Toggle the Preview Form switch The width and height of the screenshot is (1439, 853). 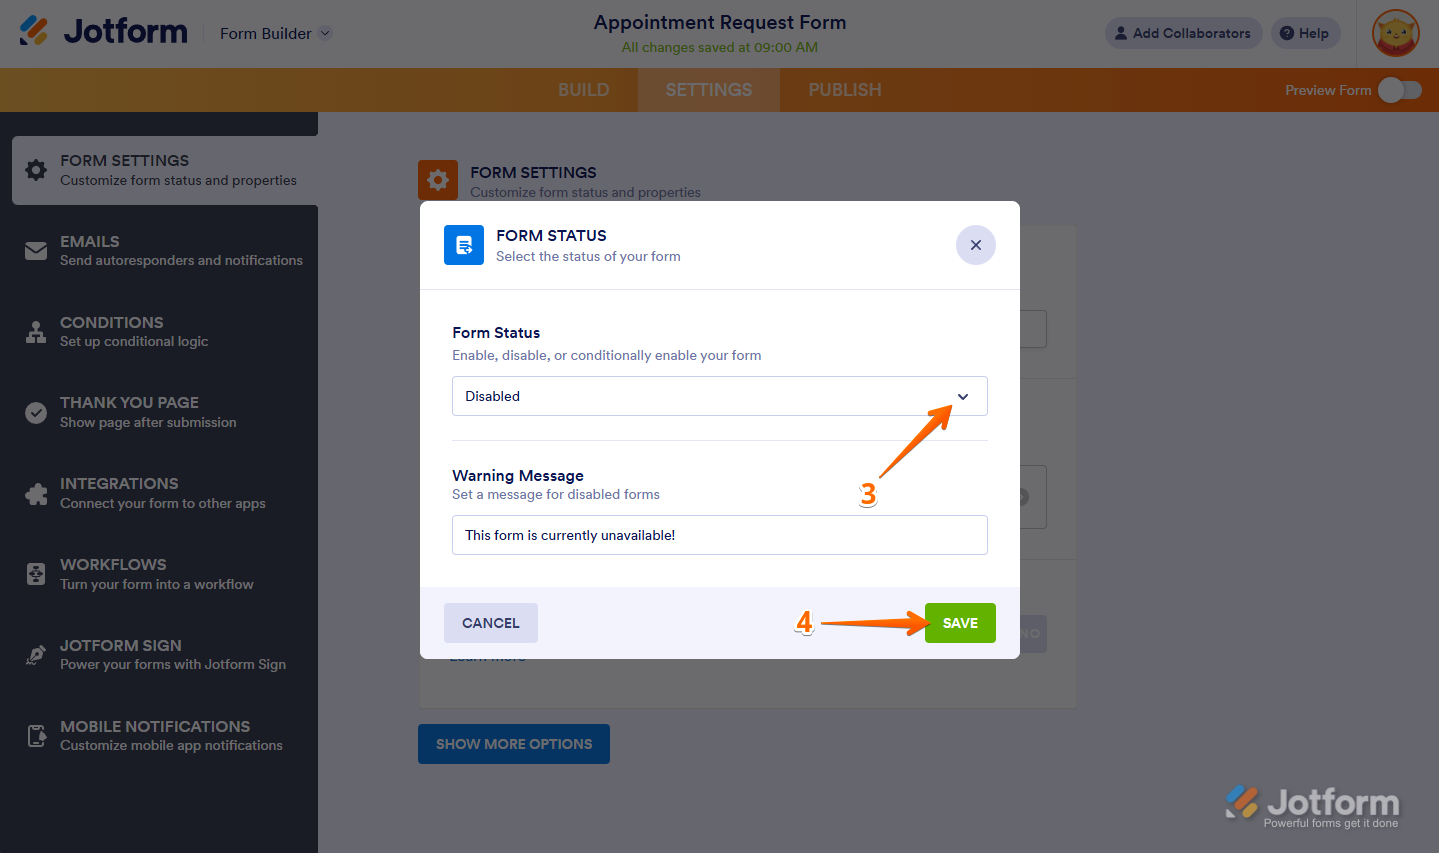tap(1399, 90)
